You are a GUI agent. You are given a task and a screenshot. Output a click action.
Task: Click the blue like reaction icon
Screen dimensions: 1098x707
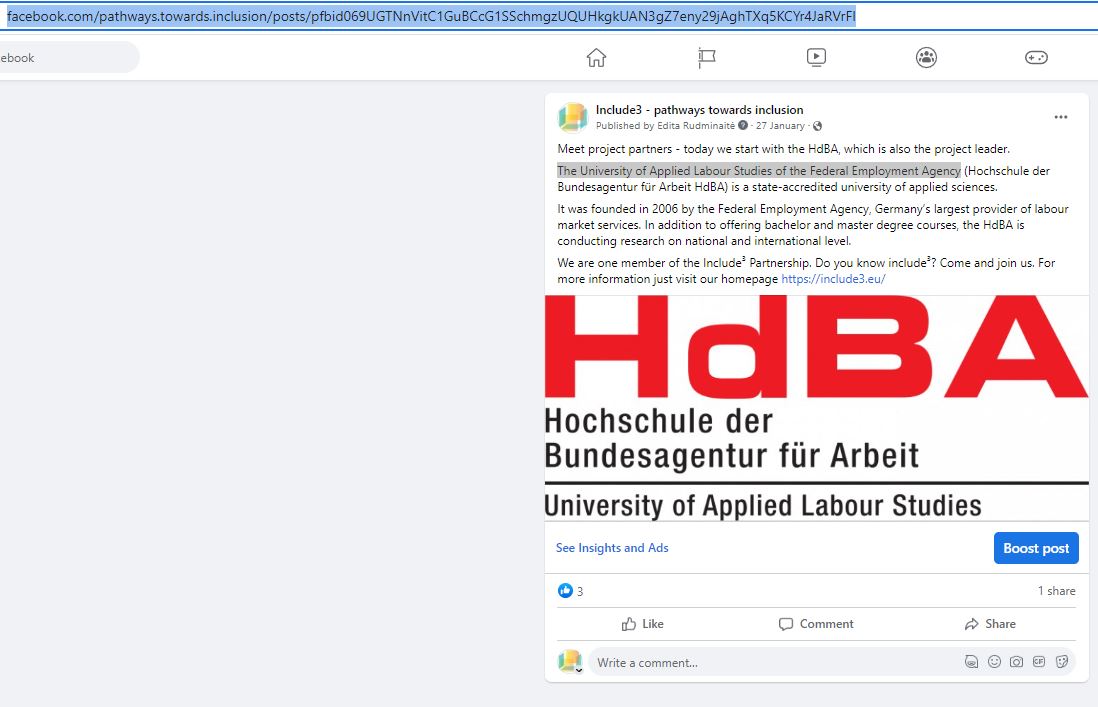pos(565,591)
